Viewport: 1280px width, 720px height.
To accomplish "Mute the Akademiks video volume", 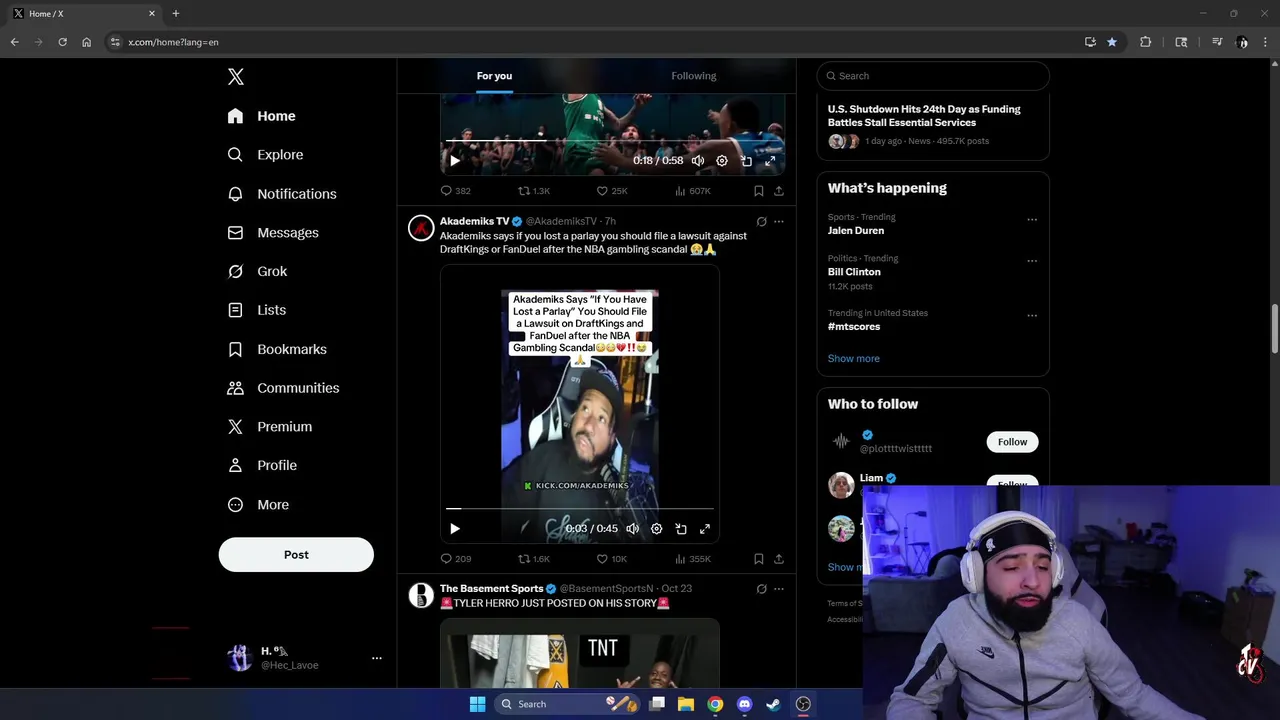I will click(x=632, y=529).
